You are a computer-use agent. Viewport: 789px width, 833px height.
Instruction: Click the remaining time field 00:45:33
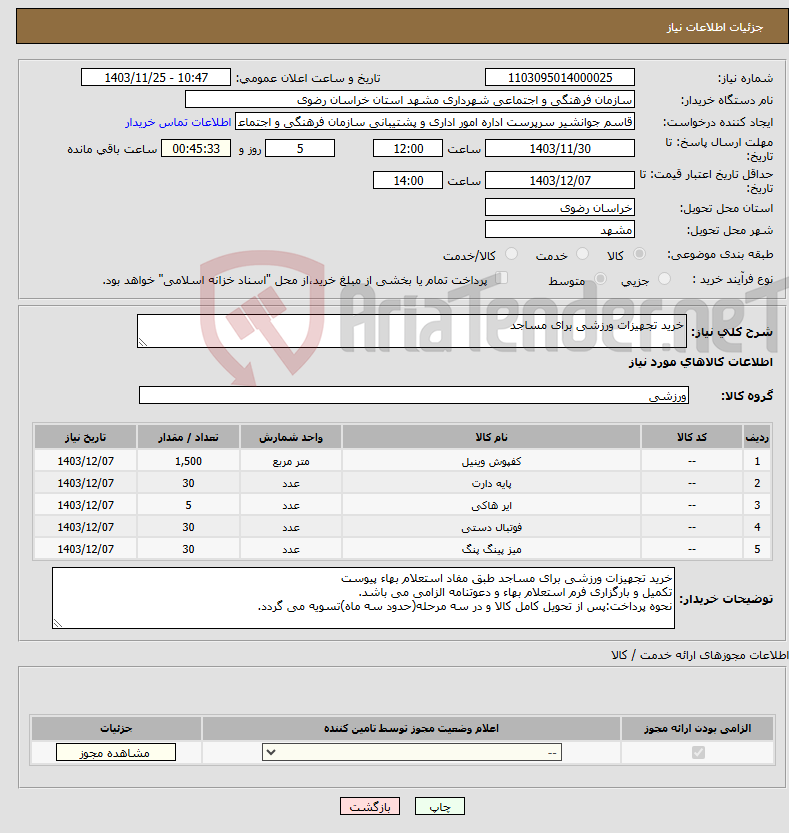pos(196,149)
